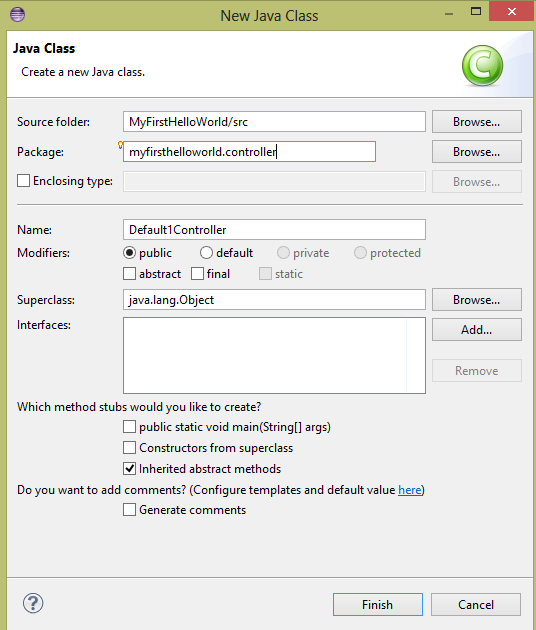Tick the Generate comments checkbox
This screenshot has width=536, height=630.
pyautogui.click(x=129, y=510)
